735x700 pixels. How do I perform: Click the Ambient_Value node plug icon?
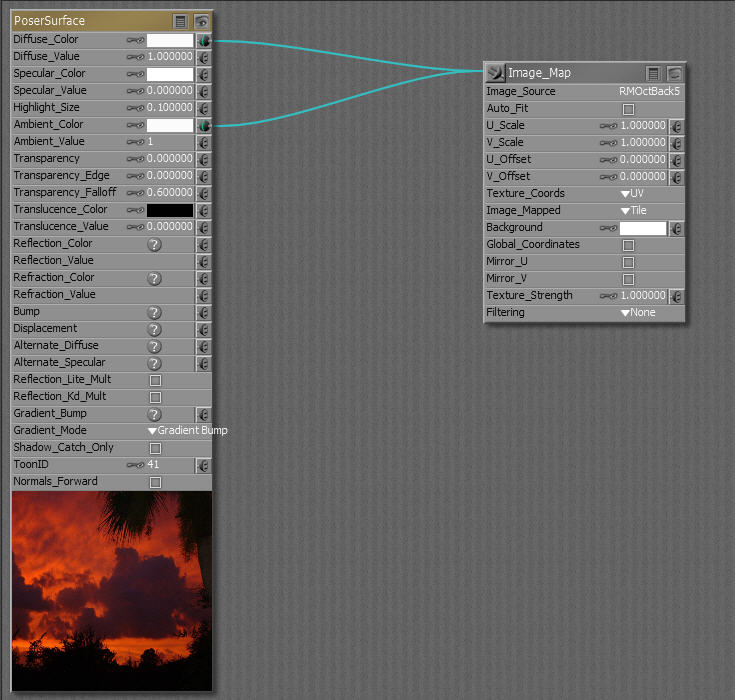(203, 143)
